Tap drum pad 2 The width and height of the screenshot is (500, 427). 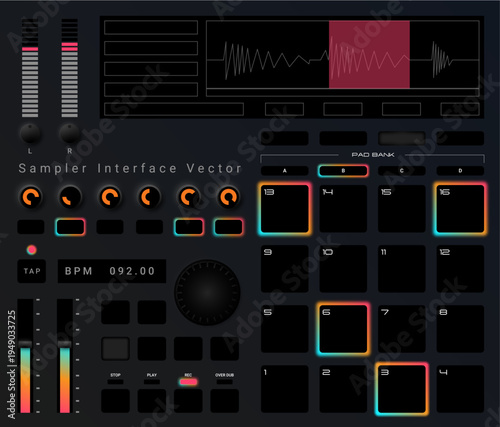pos(343,389)
